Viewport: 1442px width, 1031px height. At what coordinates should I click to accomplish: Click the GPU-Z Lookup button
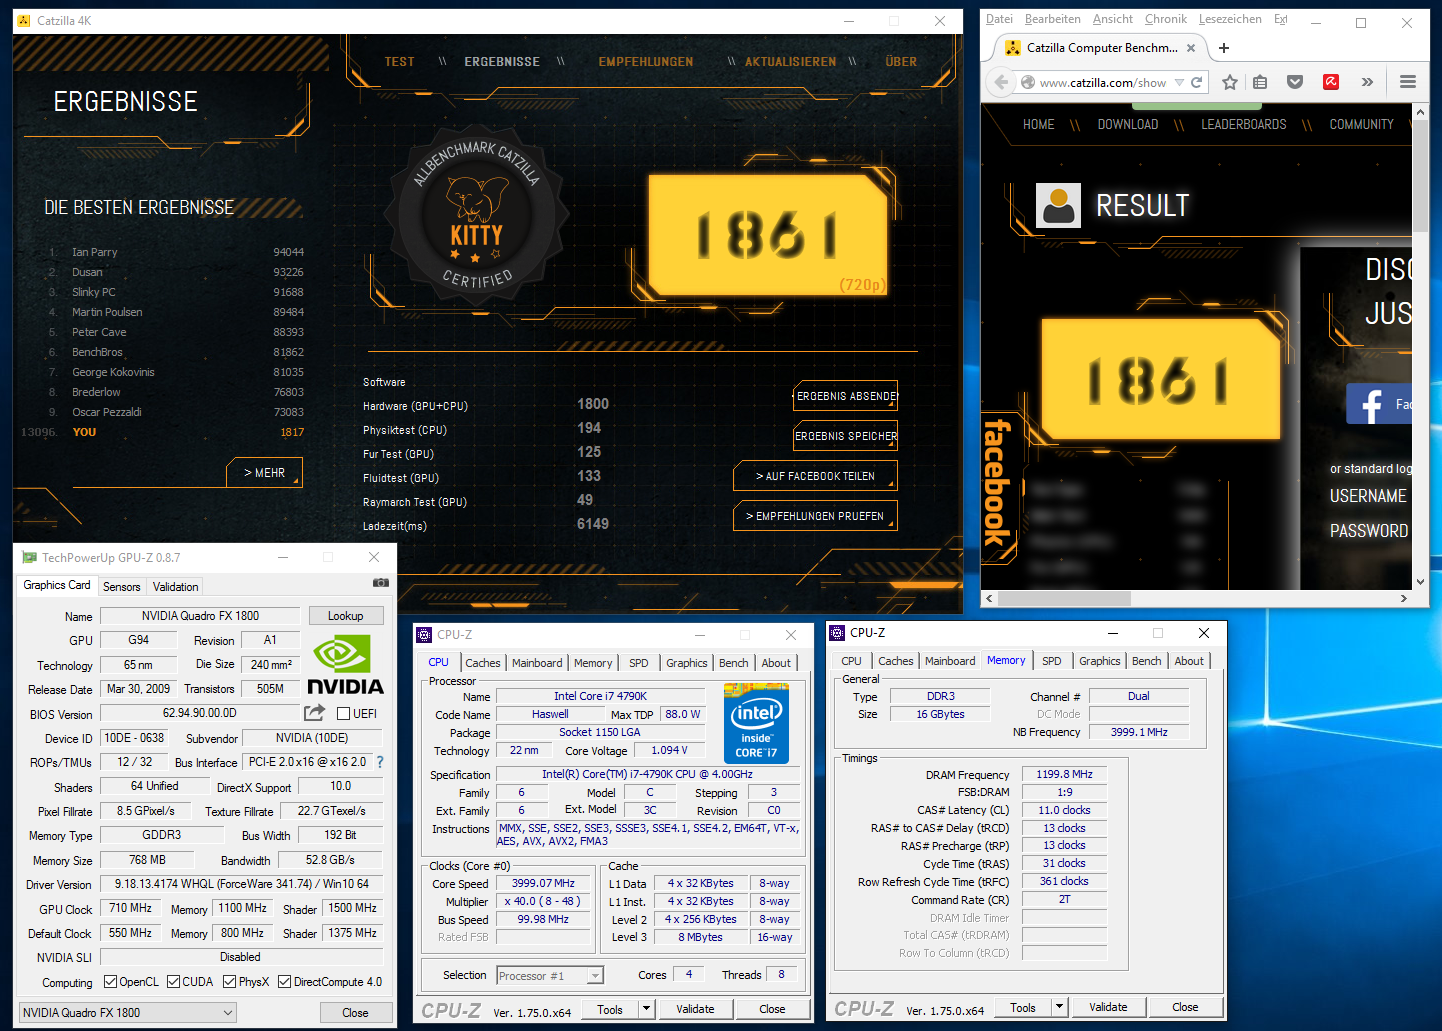pos(346,616)
